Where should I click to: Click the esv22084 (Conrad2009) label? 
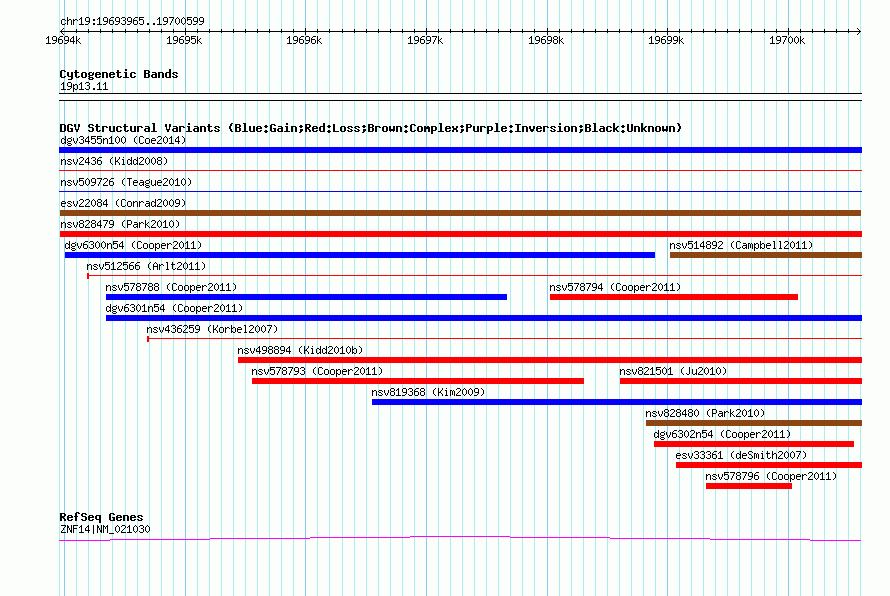point(123,203)
